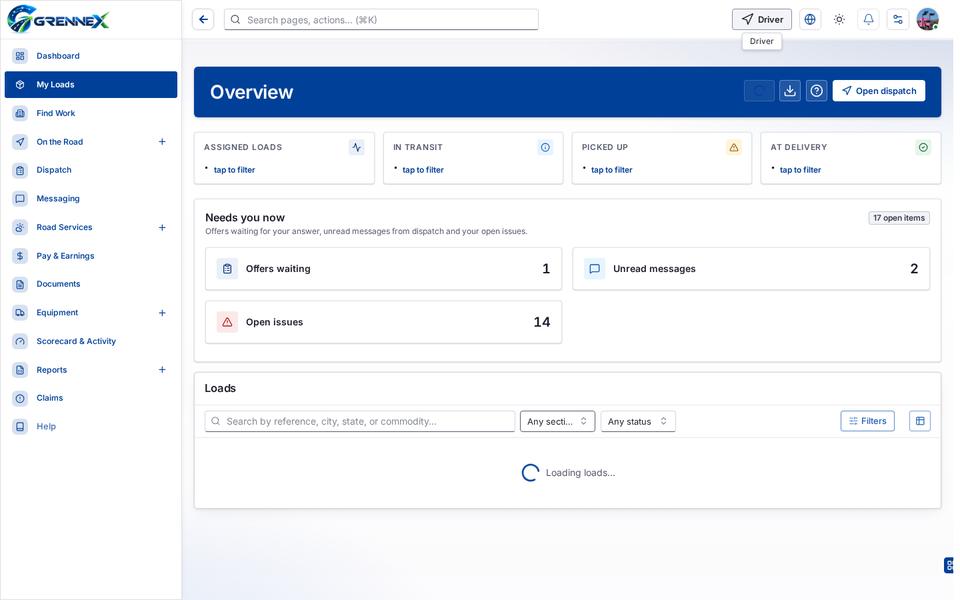
Task: Filter by the At Delivery card
Action: click(850, 158)
